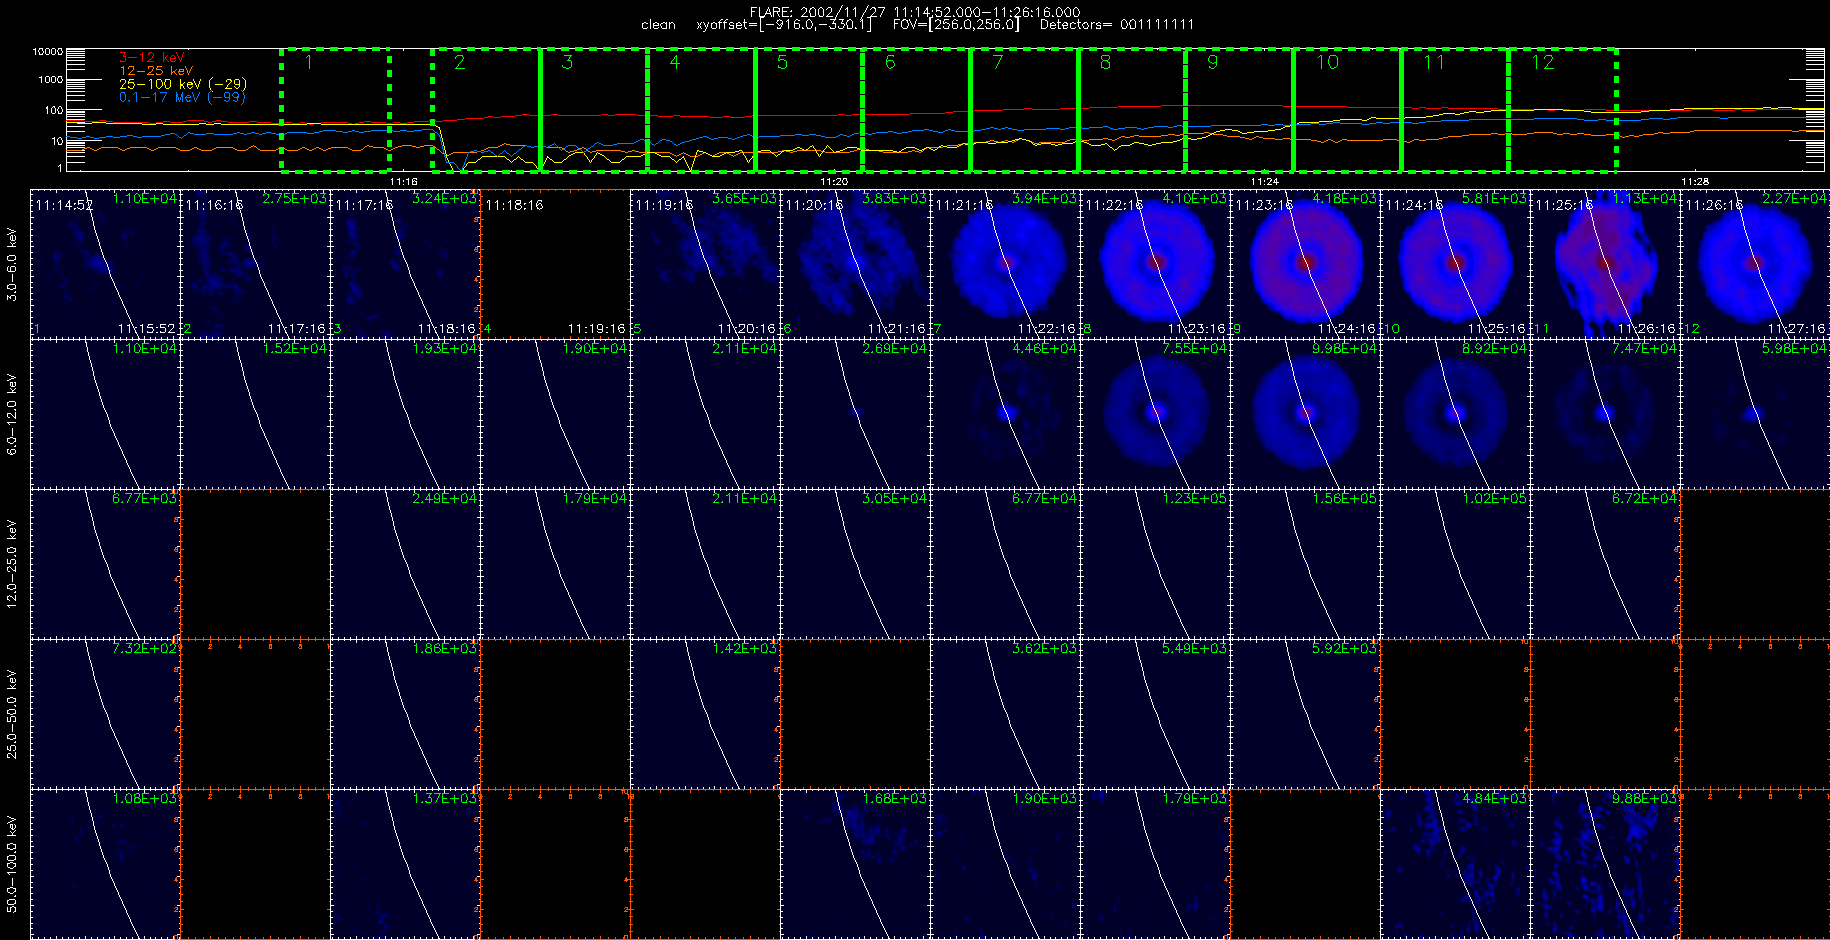Open the blank 3.0-6.0 keV panel starting 11:18:16
Image resolution: width=1830 pixels, height=940 pixels.
point(555,264)
